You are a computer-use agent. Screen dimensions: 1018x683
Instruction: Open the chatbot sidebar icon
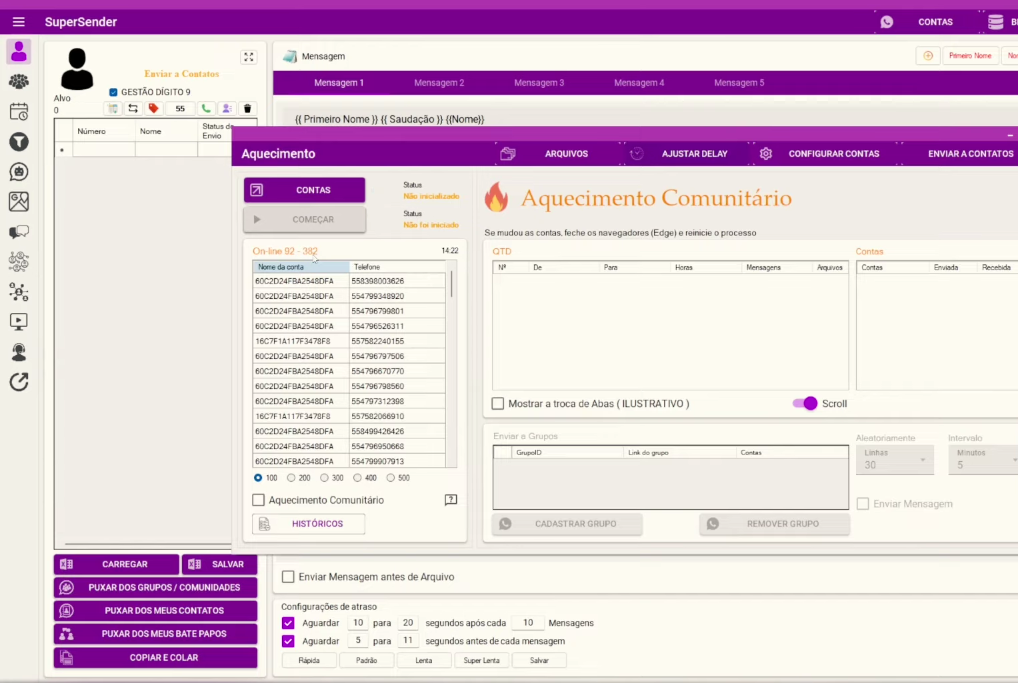pos(19,172)
